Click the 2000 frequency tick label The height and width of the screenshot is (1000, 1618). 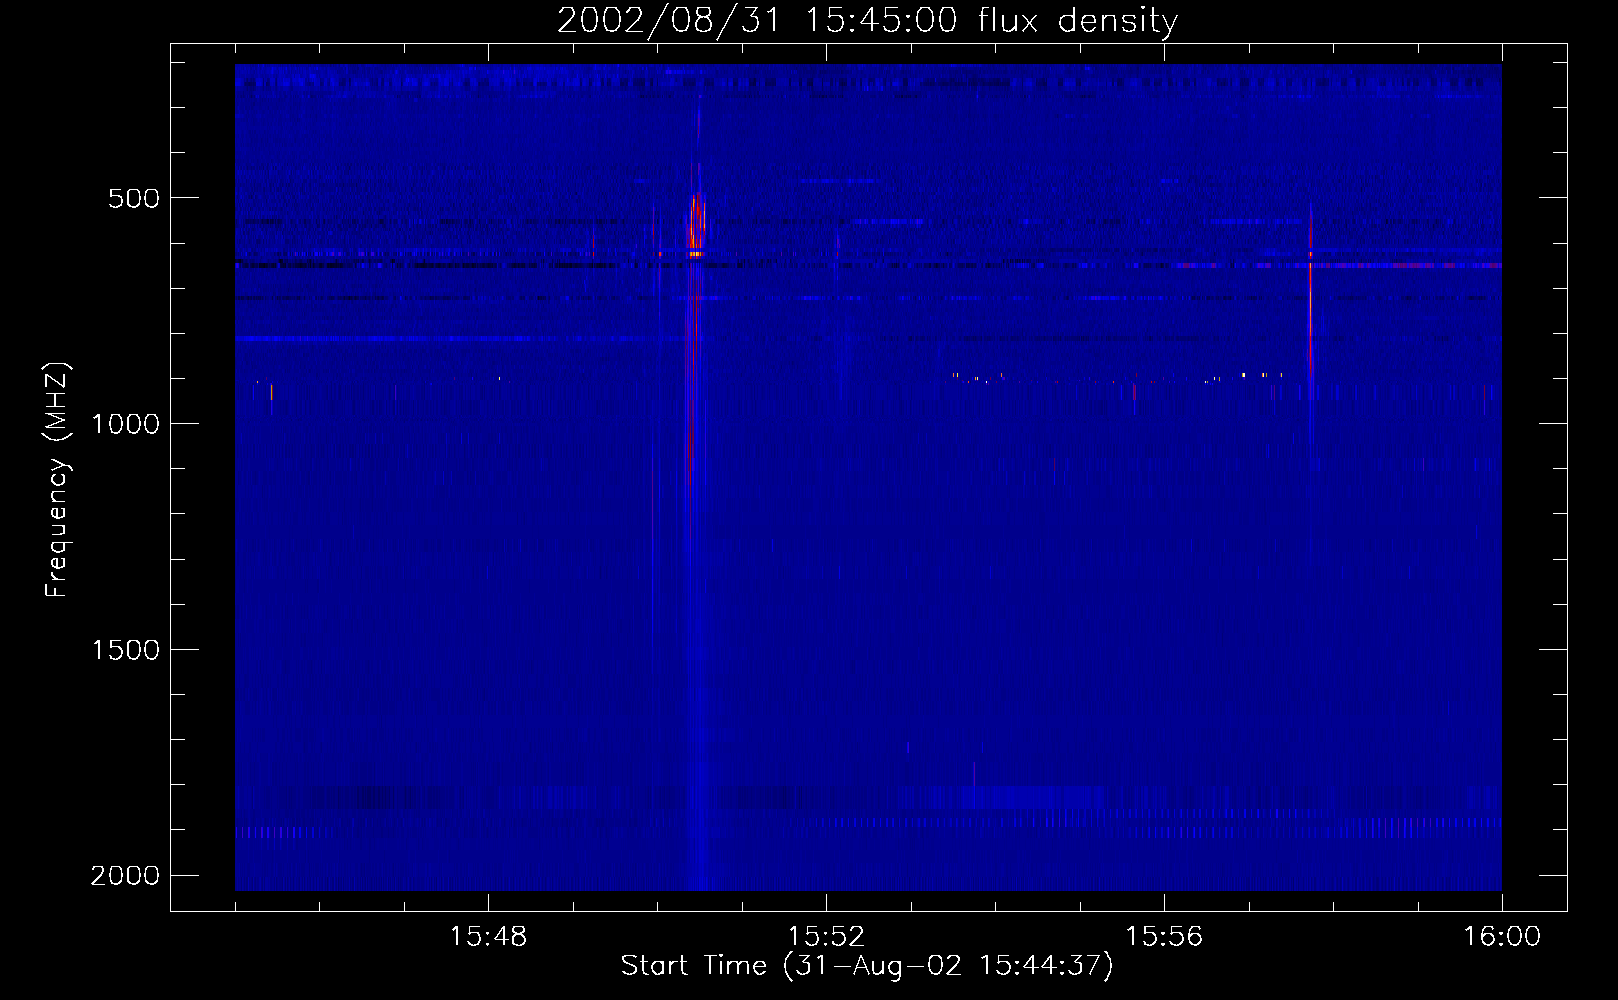point(125,876)
